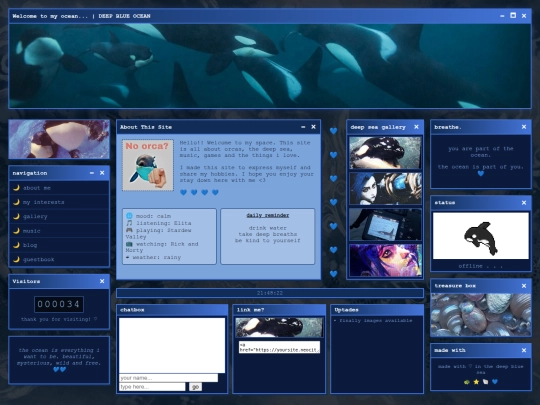The width and height of the screenshot is (540, 405).
Task: Click the seashells treasure box image
Action: click(x=480, y=315)
